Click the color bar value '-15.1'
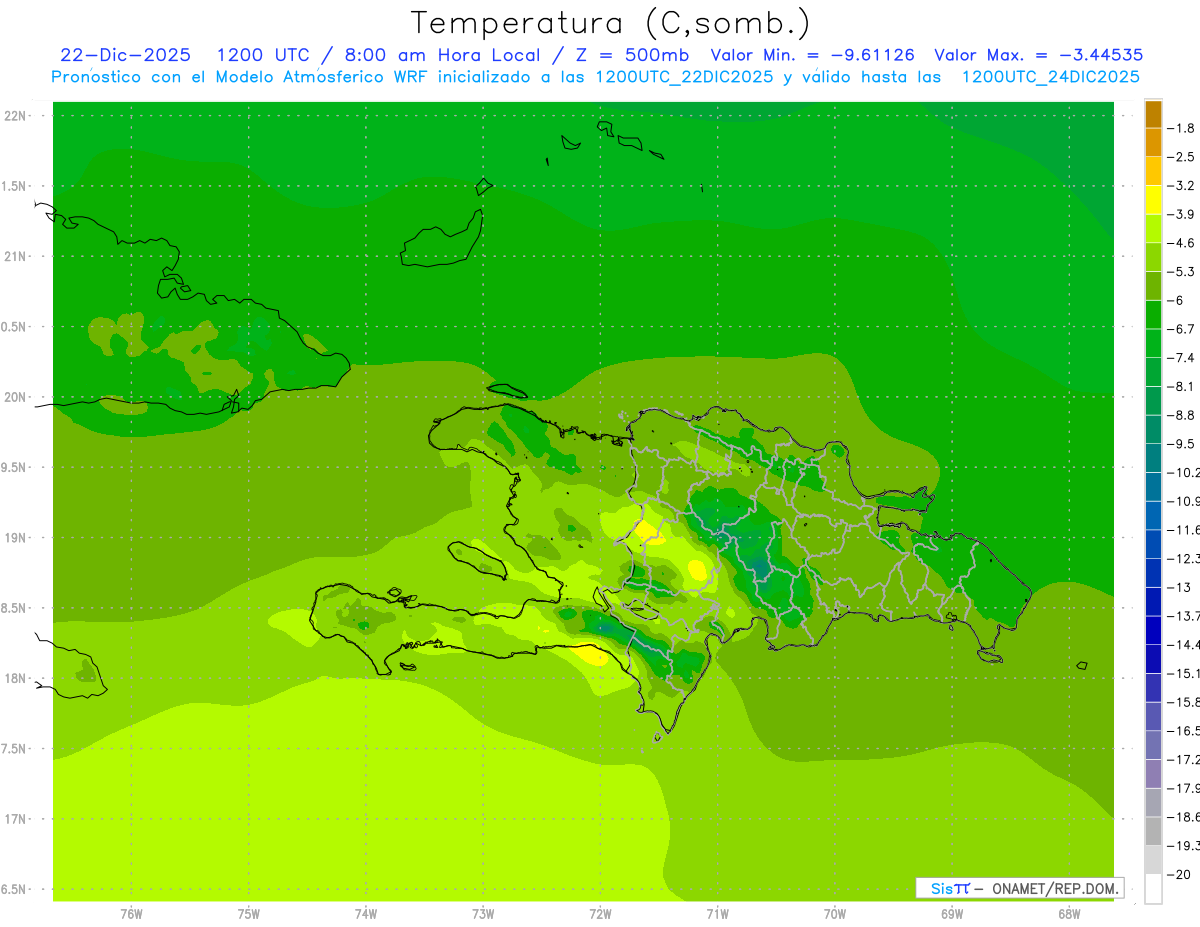The image size is (1200, 927). 1183,673
